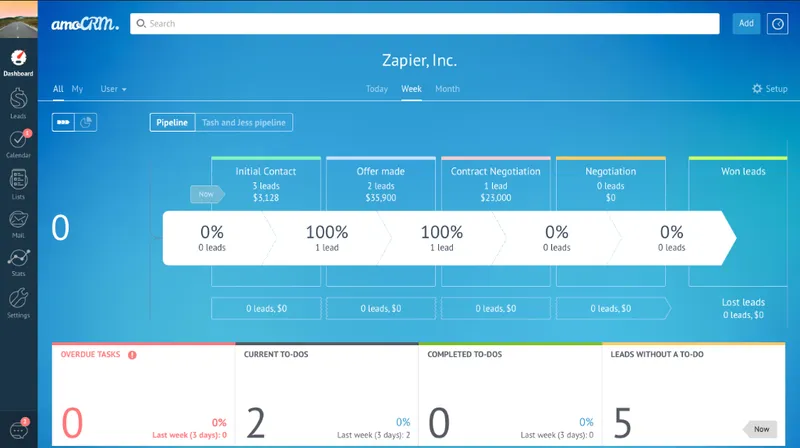The width and height of the screenshot is (800, 448).
Task: Click the magnifier search icon
Action: (x=141, y=23)
